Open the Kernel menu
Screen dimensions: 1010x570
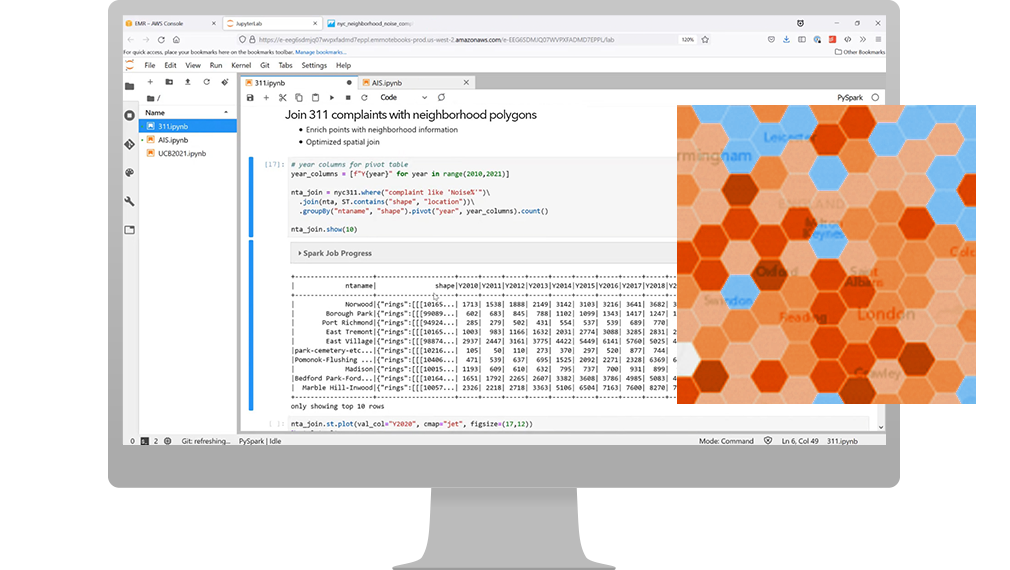click(x=240, y=65)
